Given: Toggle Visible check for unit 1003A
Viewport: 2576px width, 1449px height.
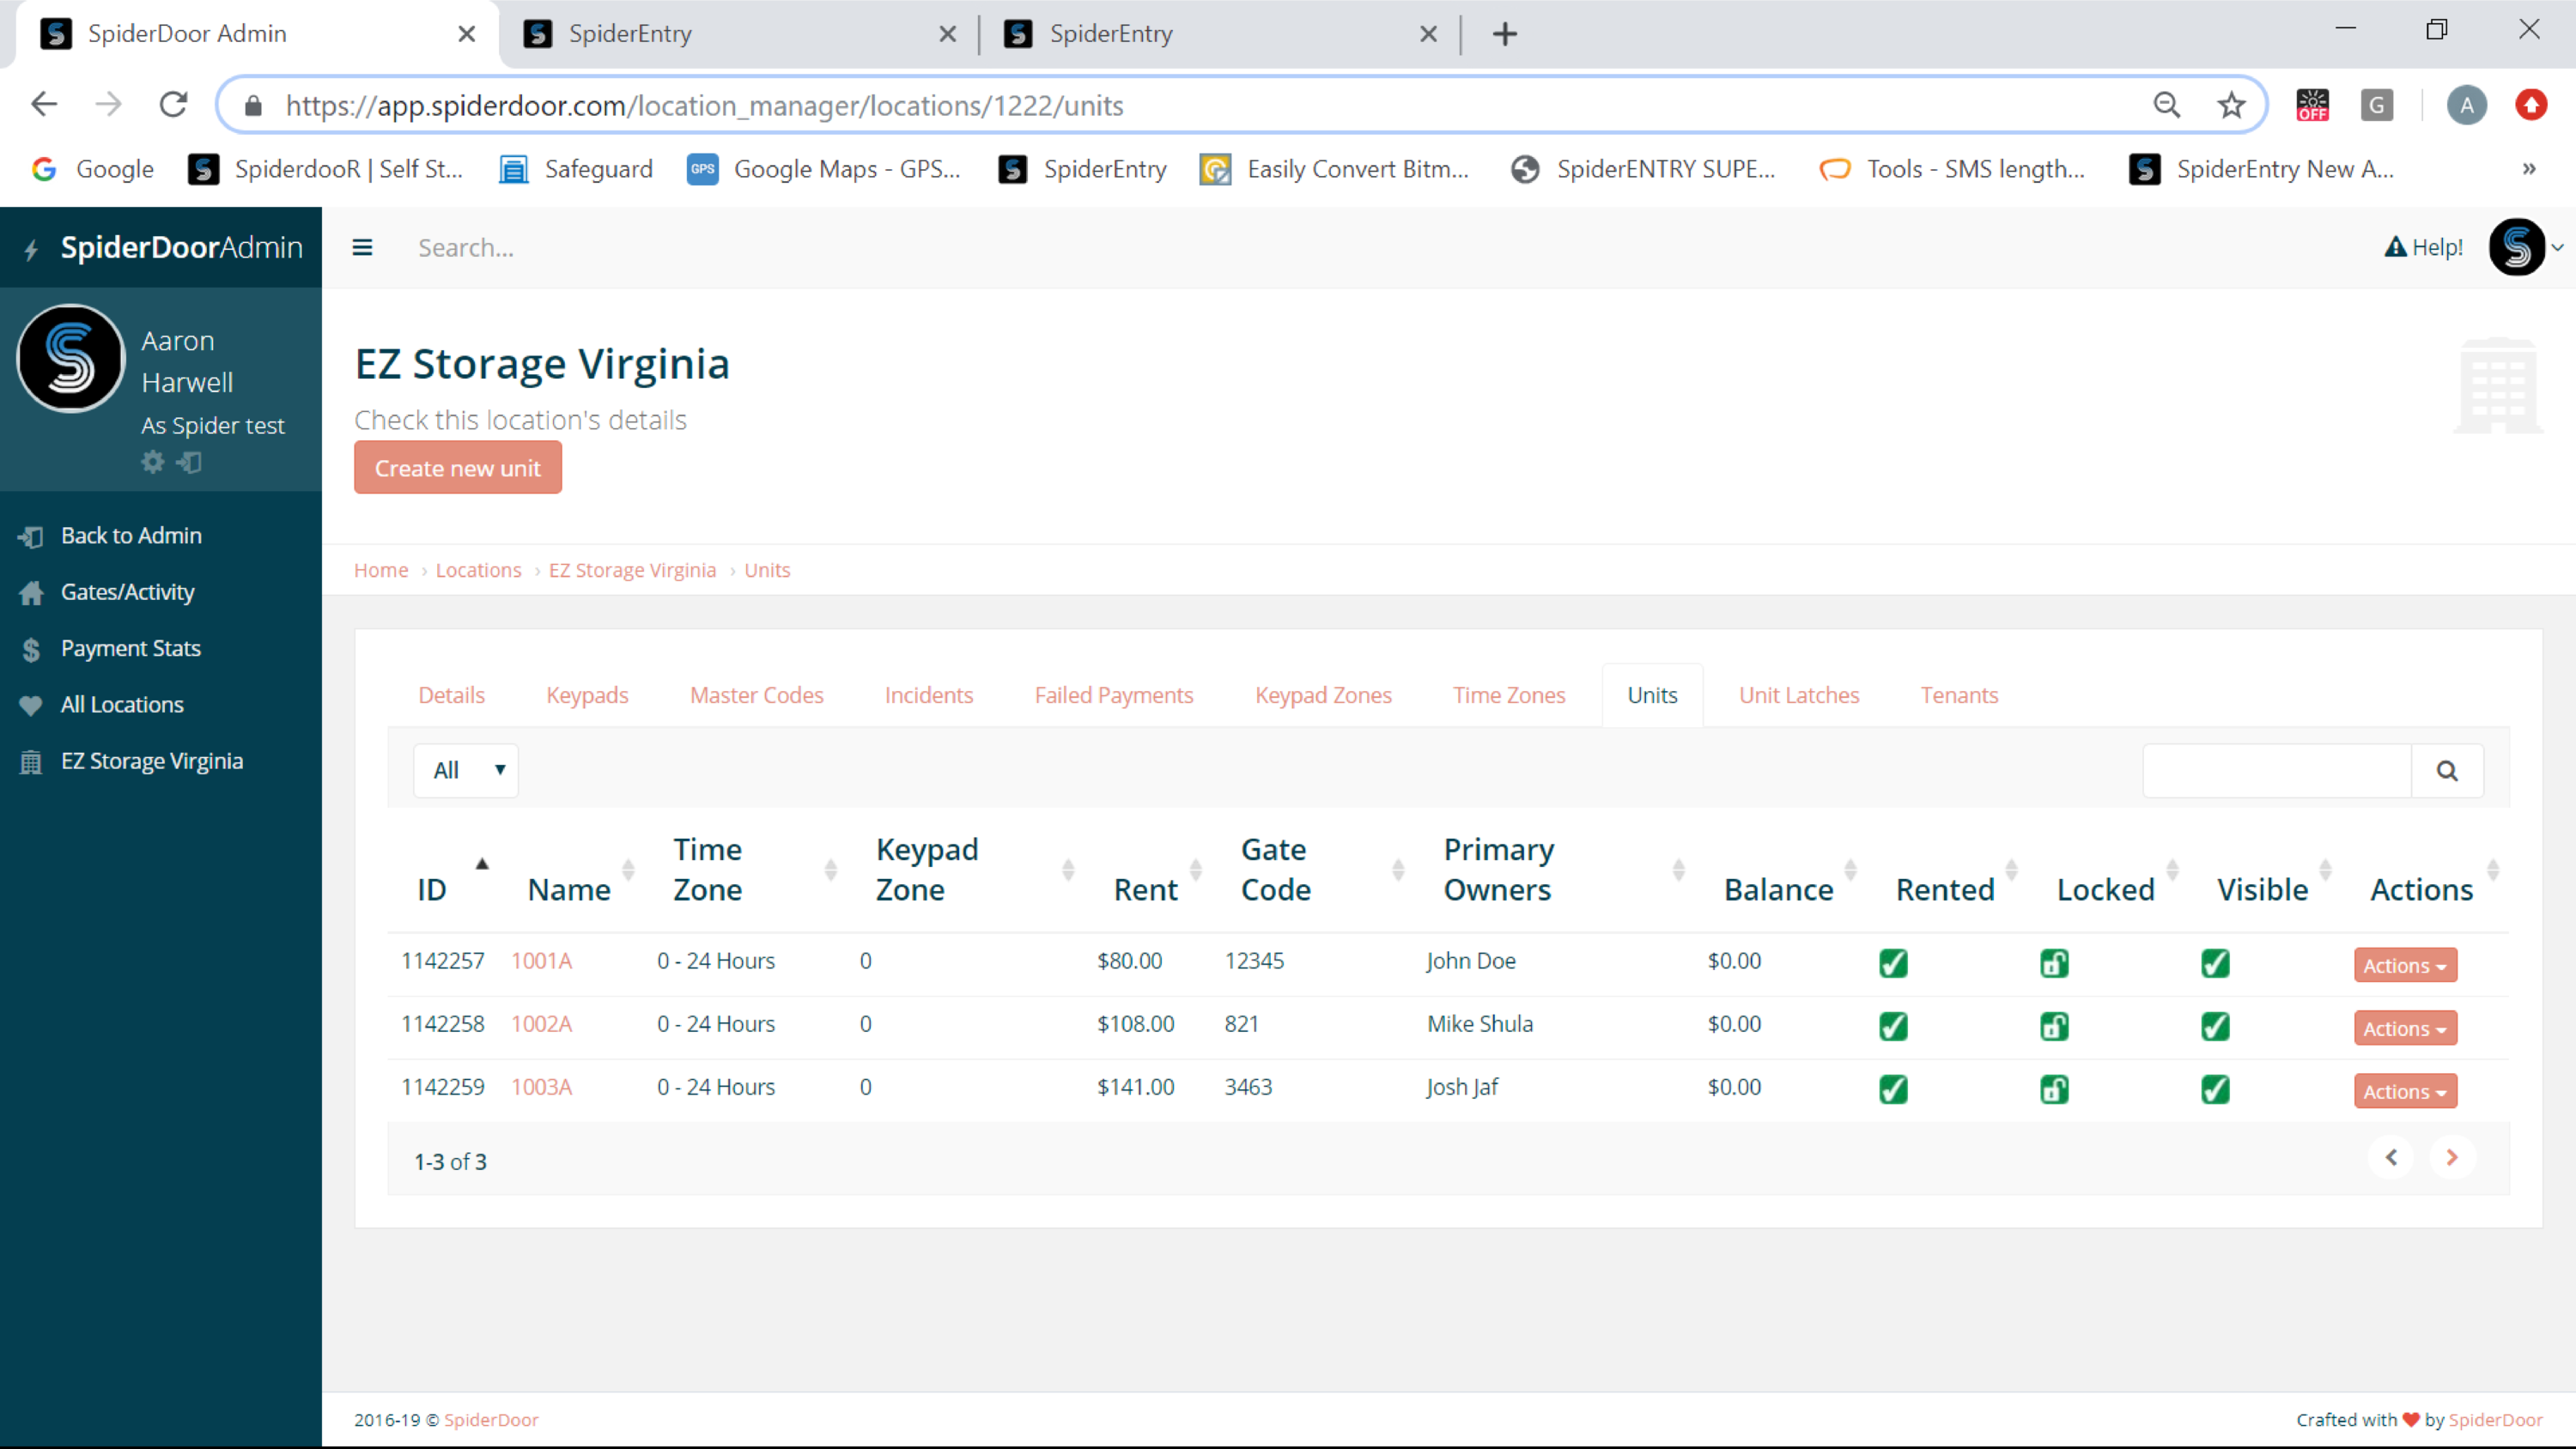Looking at the screenshot, I should click(2215, 1089).
